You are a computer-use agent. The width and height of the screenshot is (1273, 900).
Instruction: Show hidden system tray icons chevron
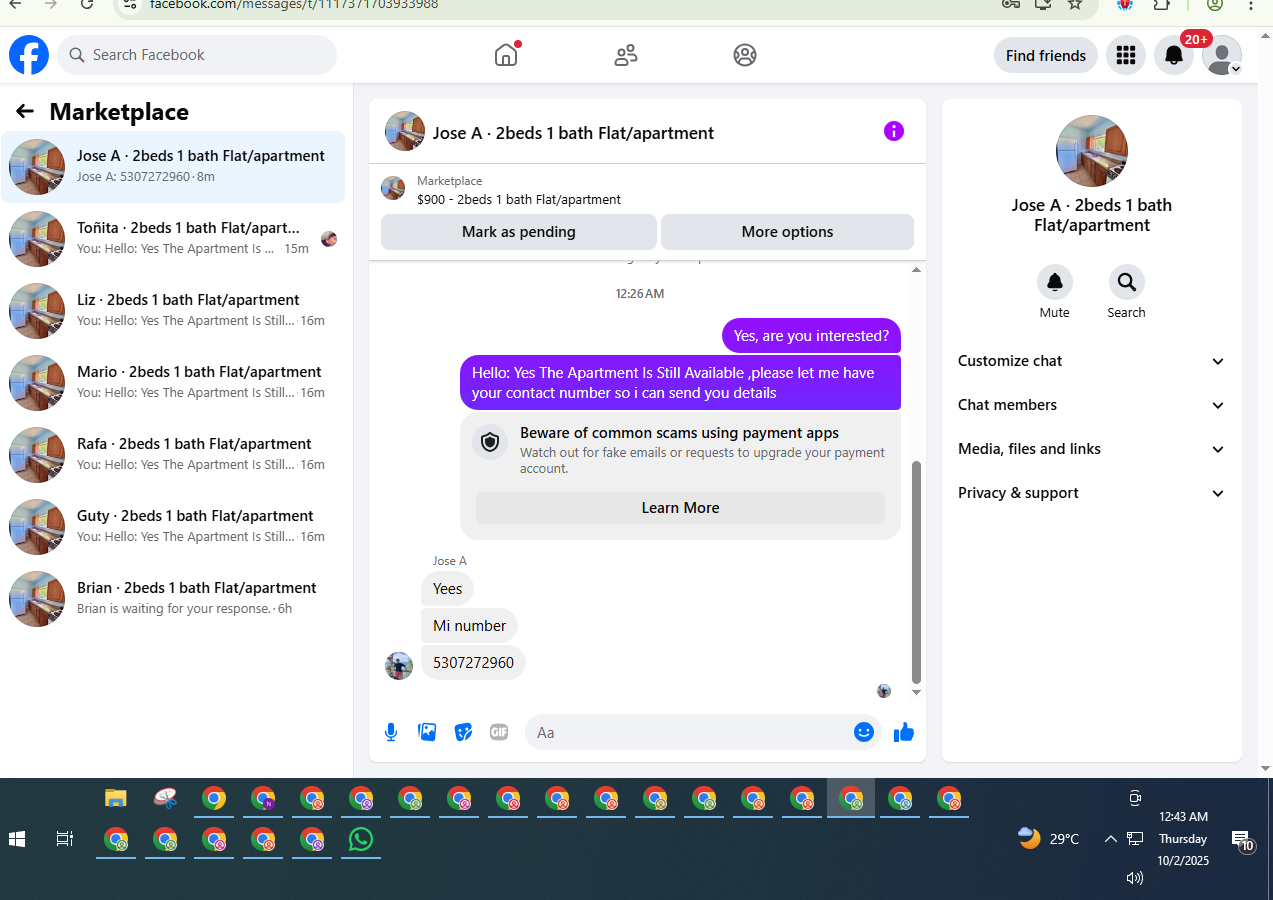[1110, 839]
